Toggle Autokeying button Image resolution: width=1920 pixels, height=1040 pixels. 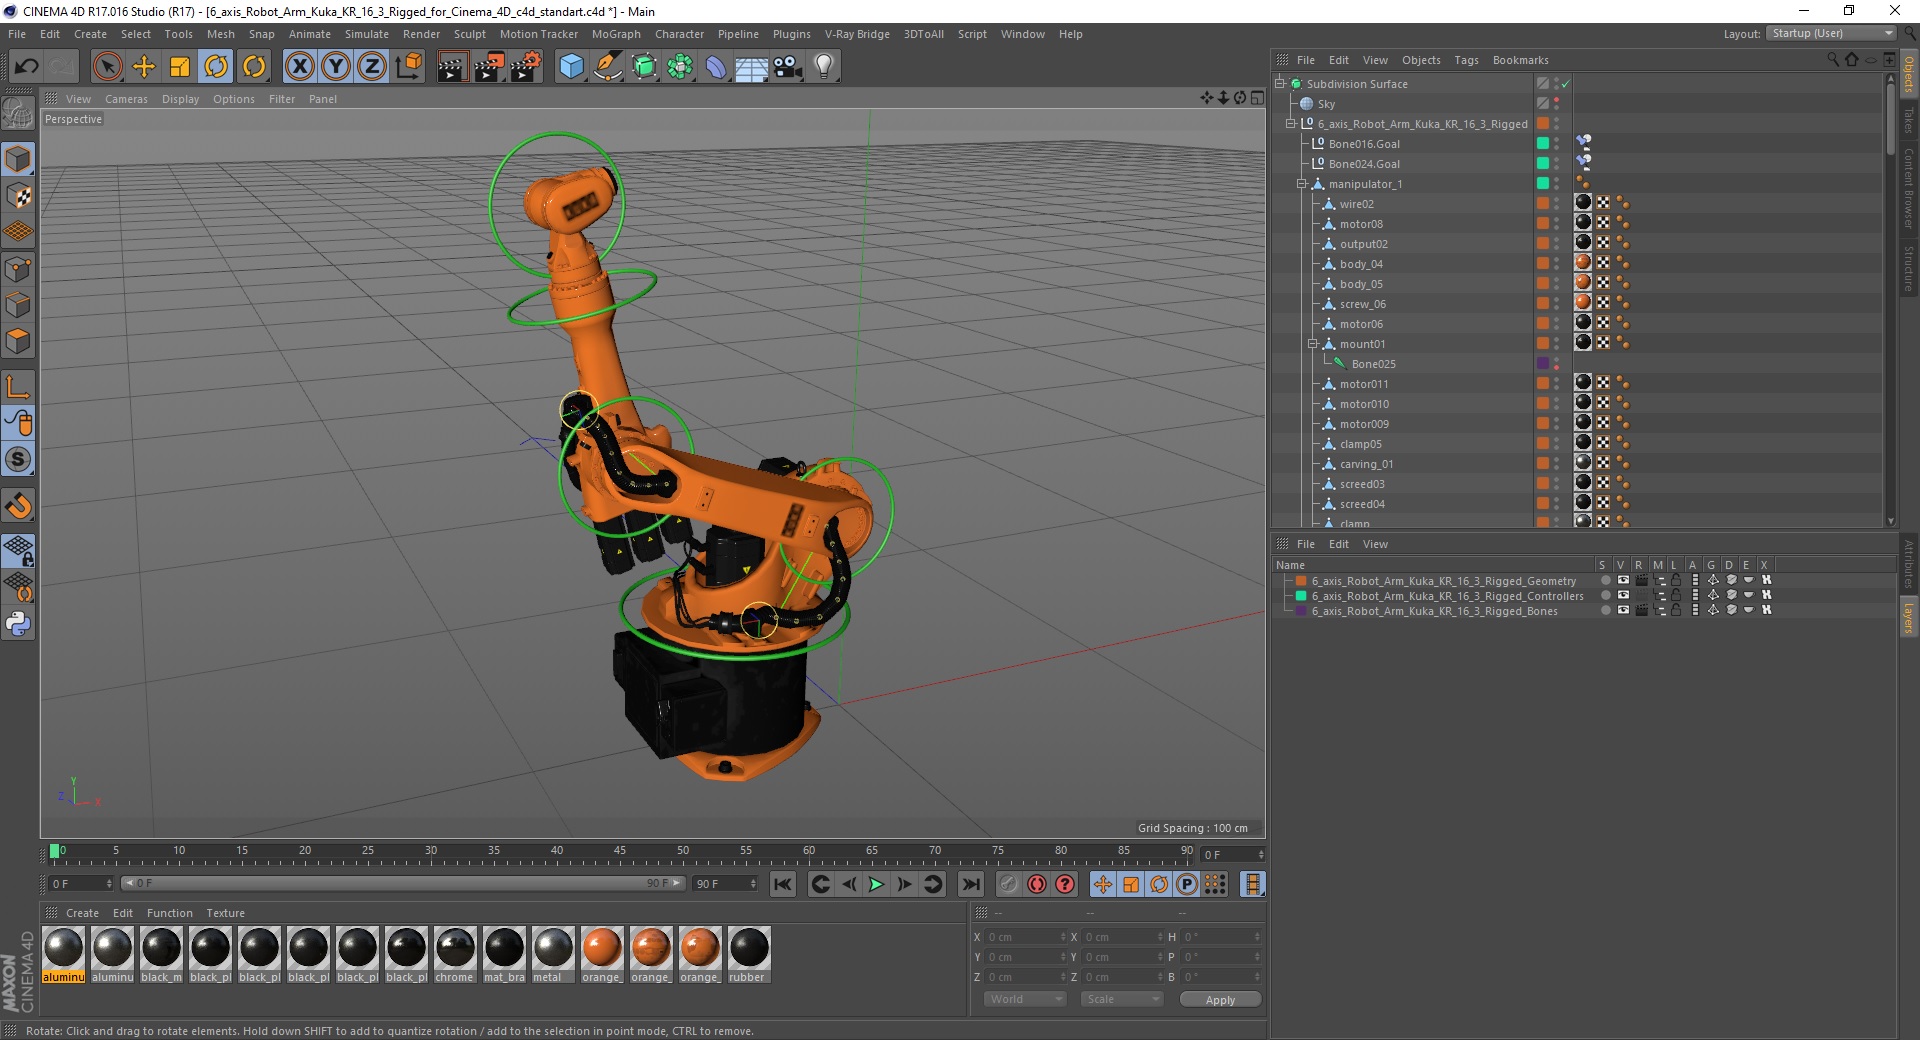(1037, 884)
